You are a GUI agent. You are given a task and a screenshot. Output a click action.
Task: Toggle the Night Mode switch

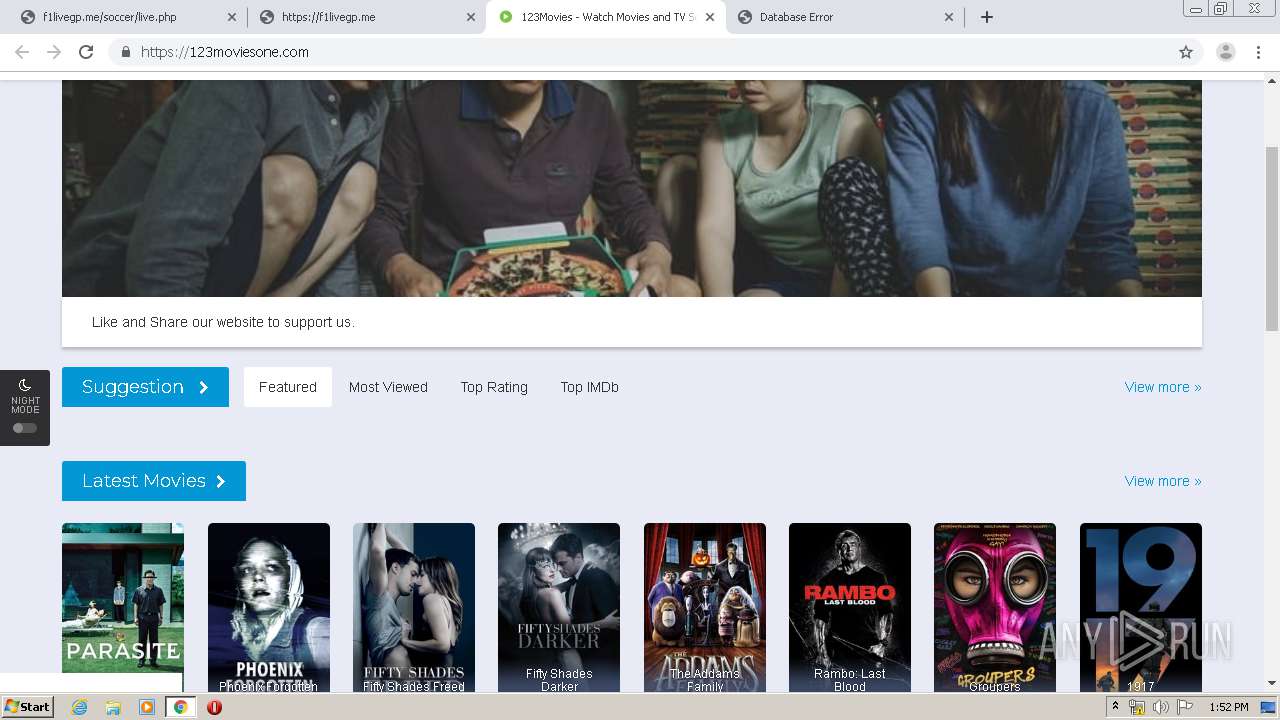tap(25, 428)
